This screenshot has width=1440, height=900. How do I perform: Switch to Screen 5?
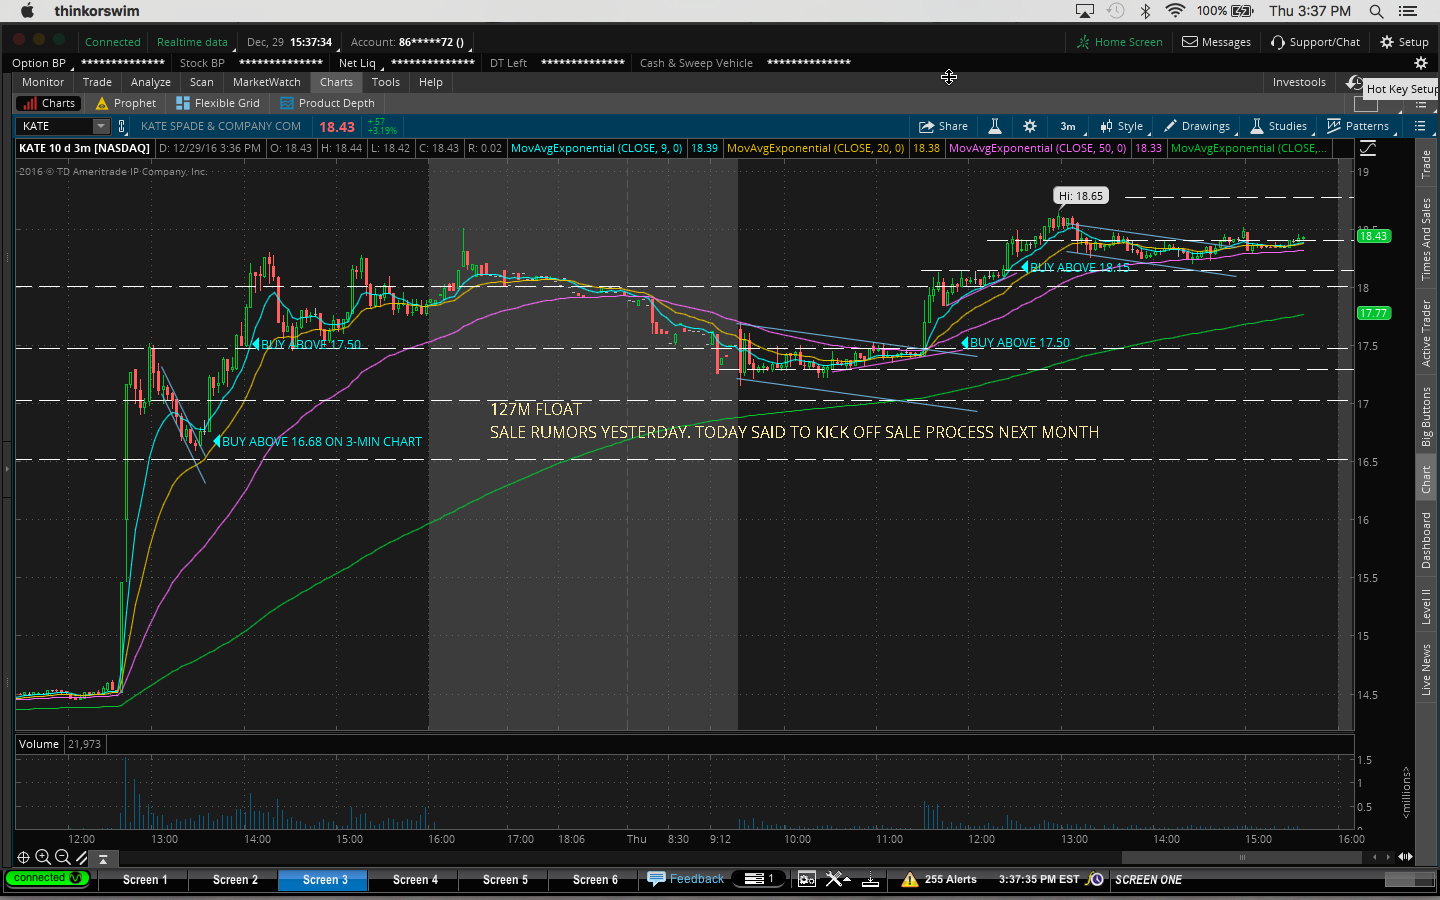tap(505, 880)
